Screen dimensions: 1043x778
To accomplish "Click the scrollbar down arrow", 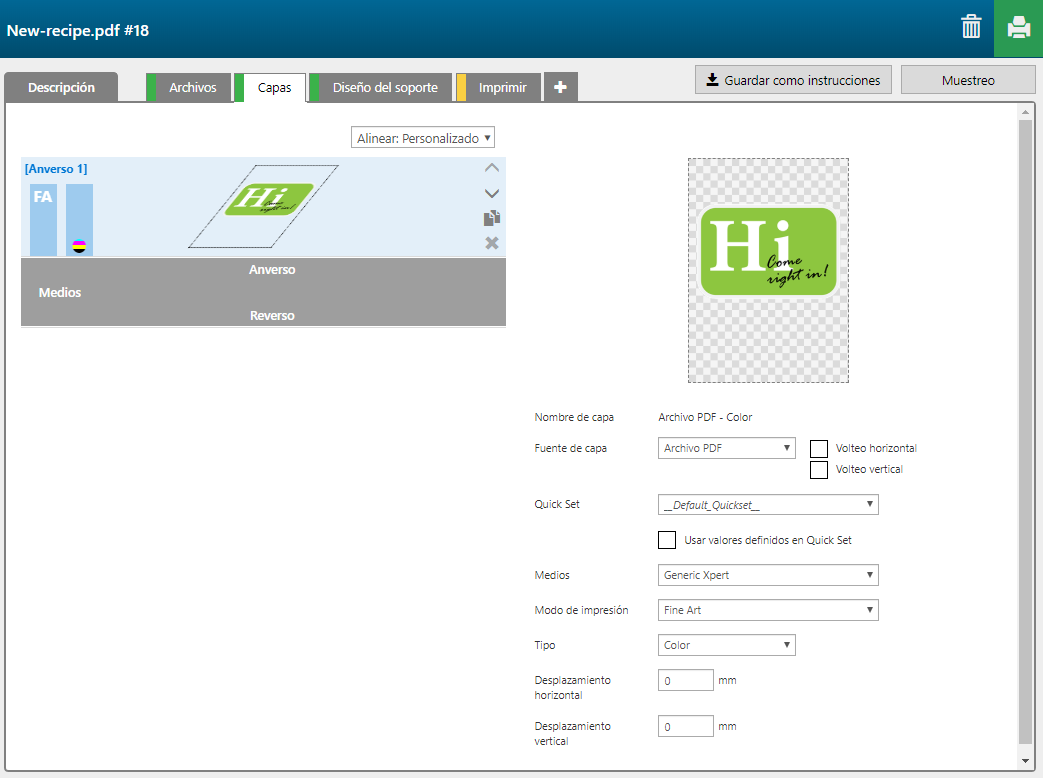I will (1025, 761).
